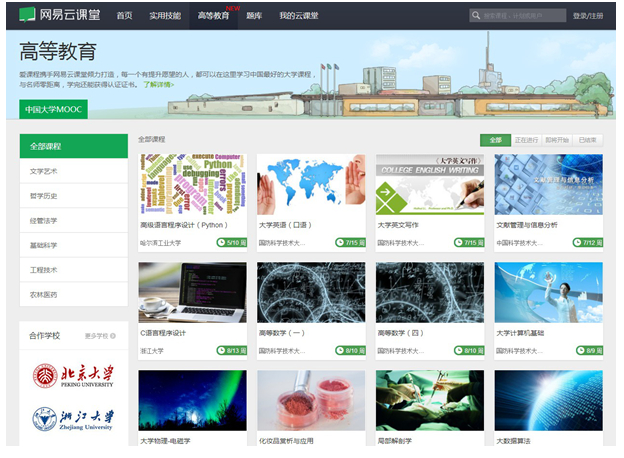624x458 pixels.
Task: Click the 8/10周 badge on 高等数学（一）
Action: click(x=350, y=351)
